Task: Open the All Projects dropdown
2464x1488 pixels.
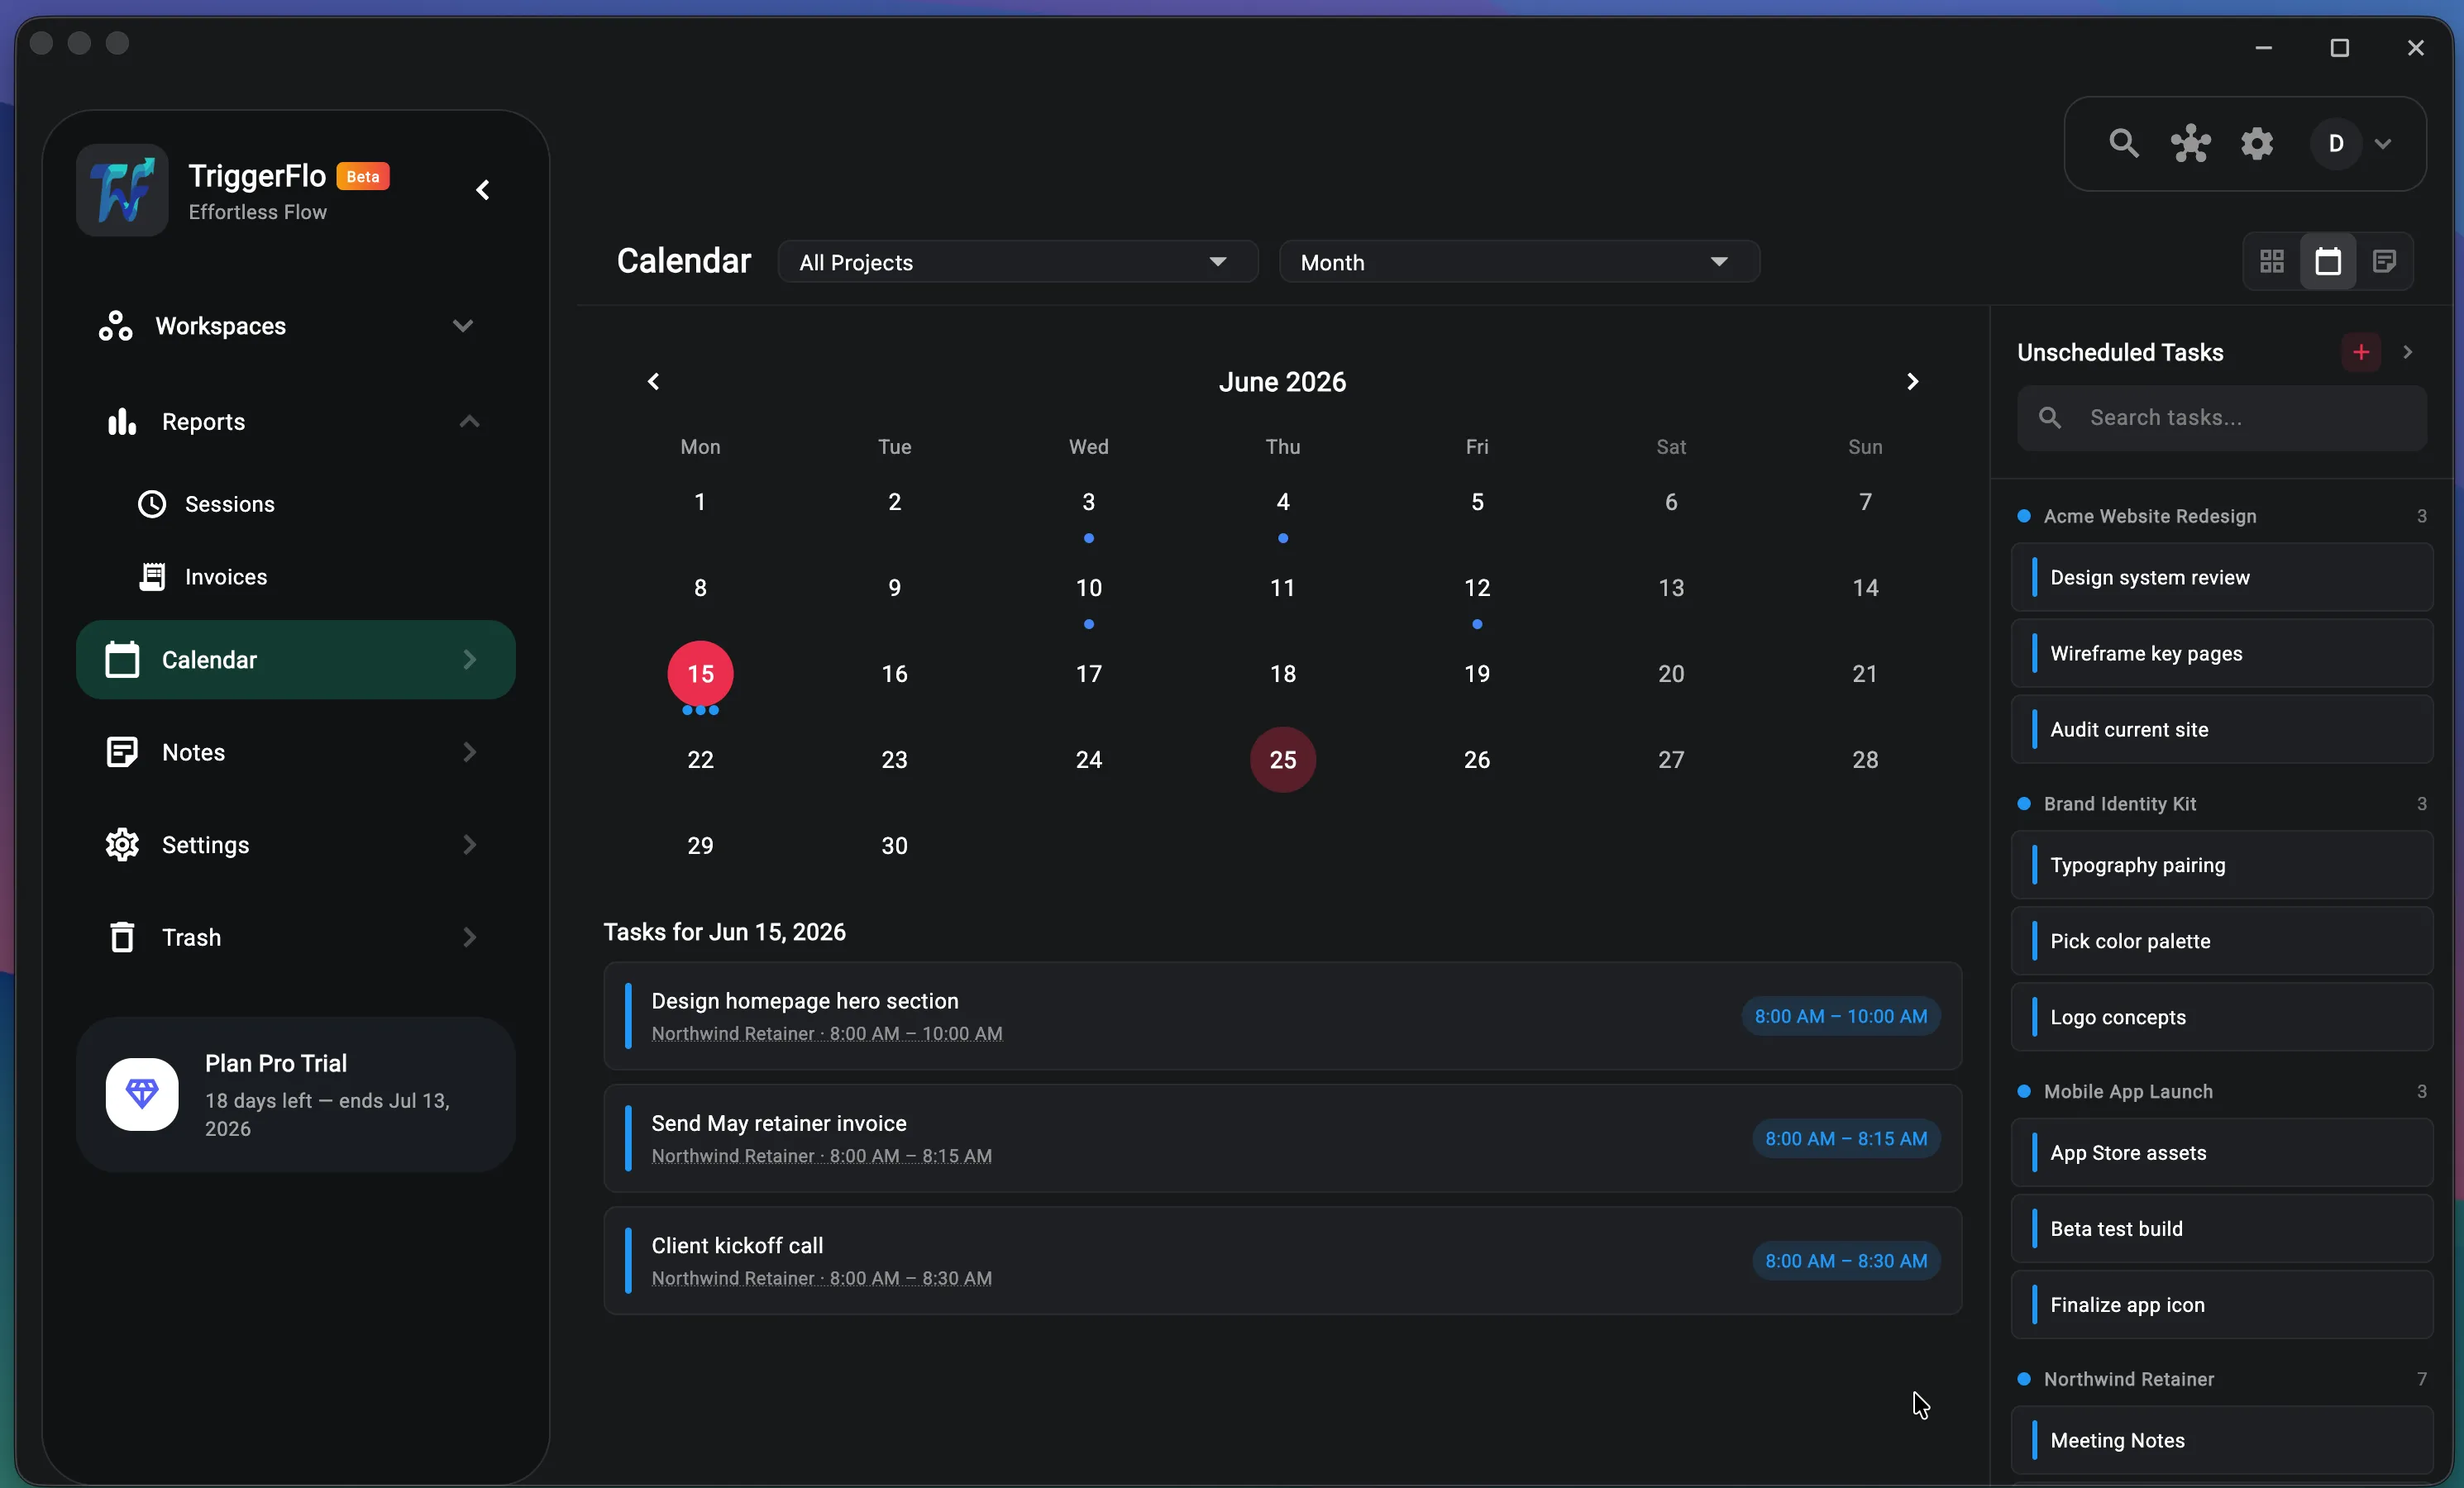Action: pos(1018,262)
